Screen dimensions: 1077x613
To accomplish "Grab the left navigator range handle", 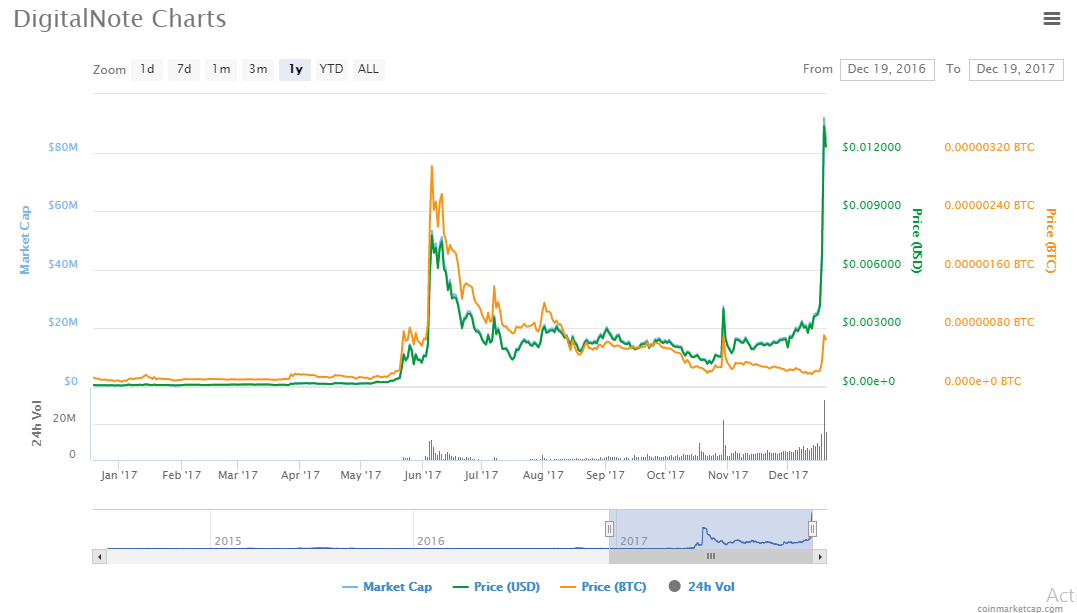I will (609, 528).
